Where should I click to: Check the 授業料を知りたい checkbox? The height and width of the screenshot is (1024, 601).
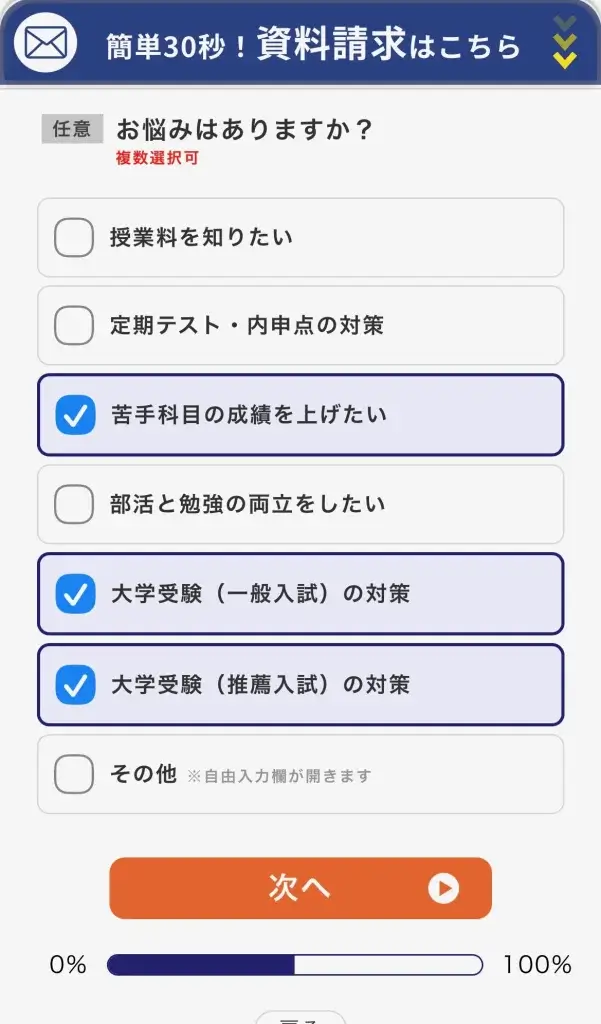pos(74,238)
